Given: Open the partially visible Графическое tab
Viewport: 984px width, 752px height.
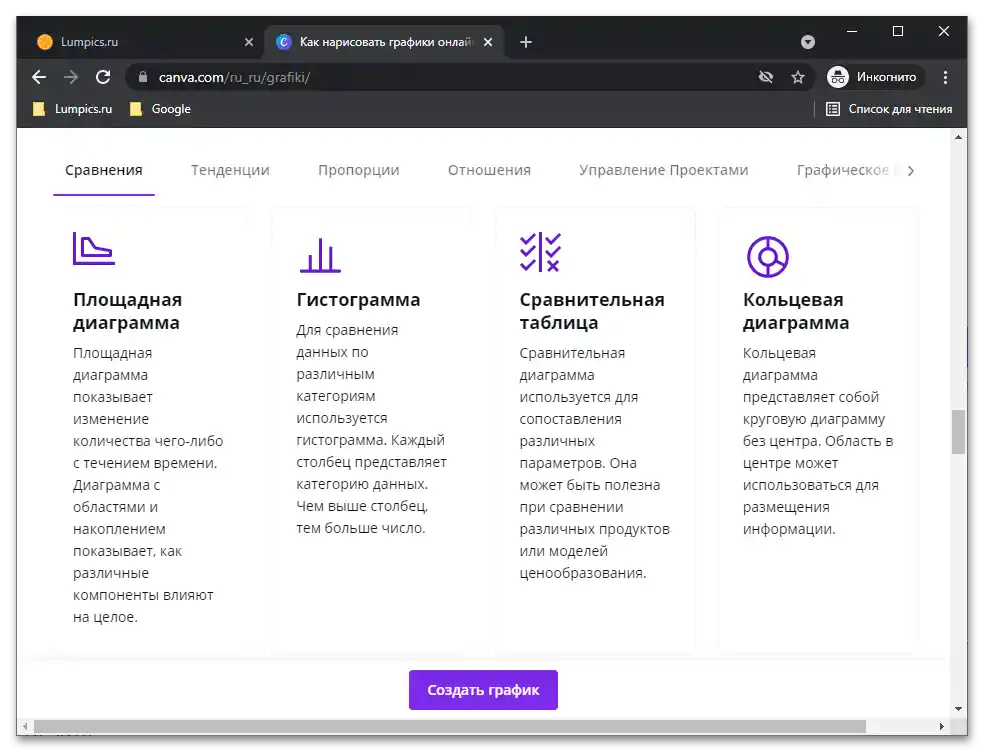Looking at the screenshot, I should 842,170.
